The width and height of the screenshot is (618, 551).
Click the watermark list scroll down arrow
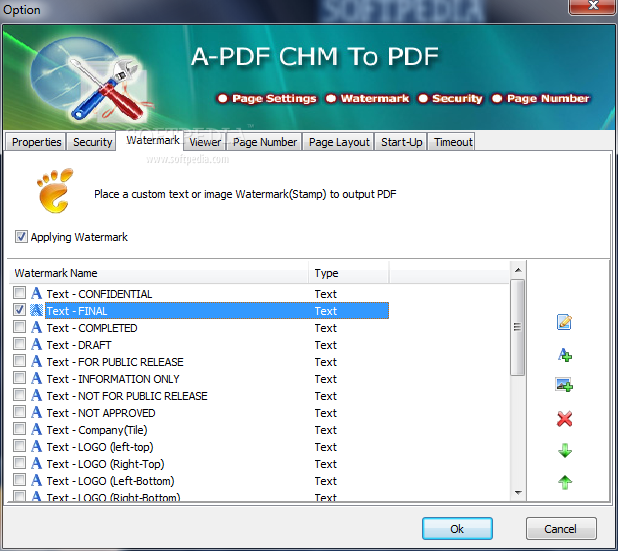click(x=518, y=492)
